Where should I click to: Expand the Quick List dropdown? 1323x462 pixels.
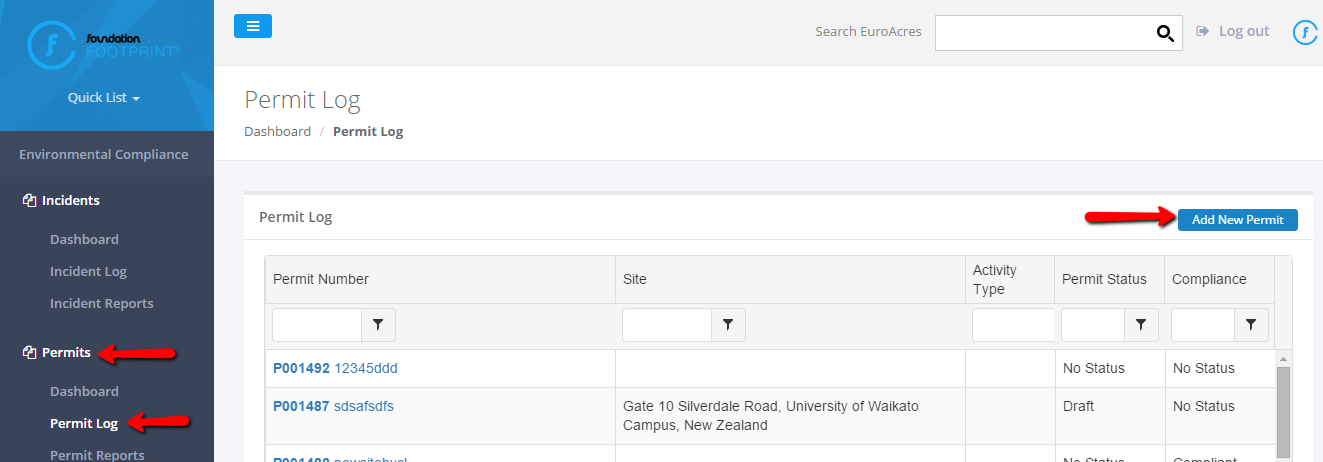[104, 98]
